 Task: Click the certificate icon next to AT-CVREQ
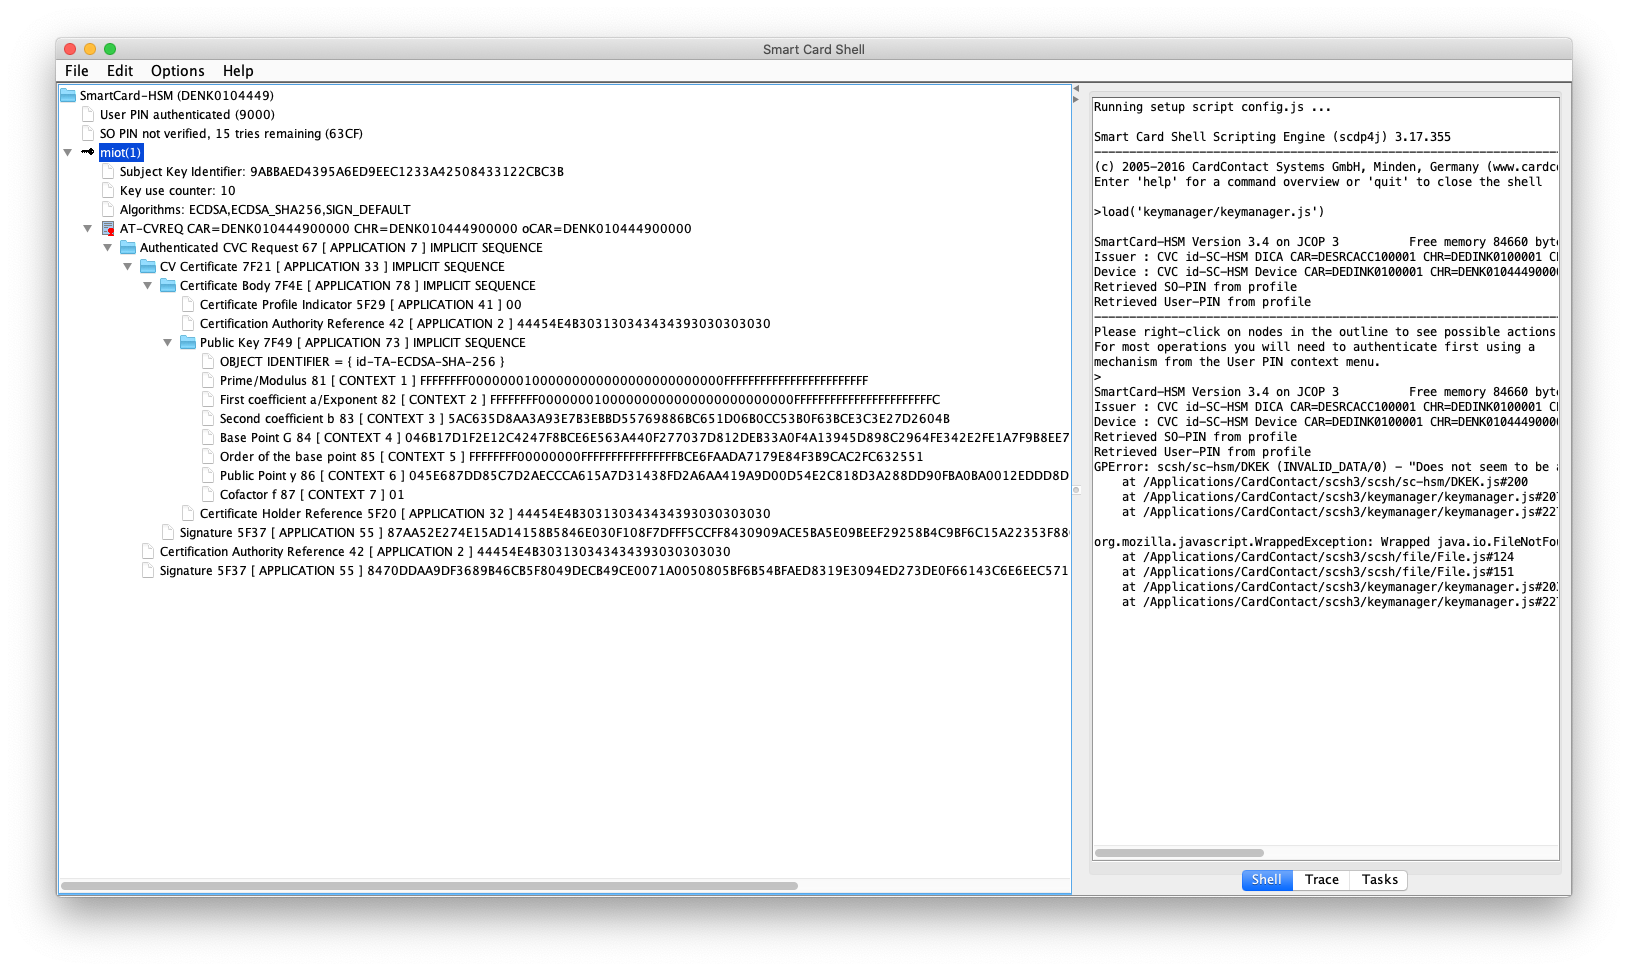[108, 228]
